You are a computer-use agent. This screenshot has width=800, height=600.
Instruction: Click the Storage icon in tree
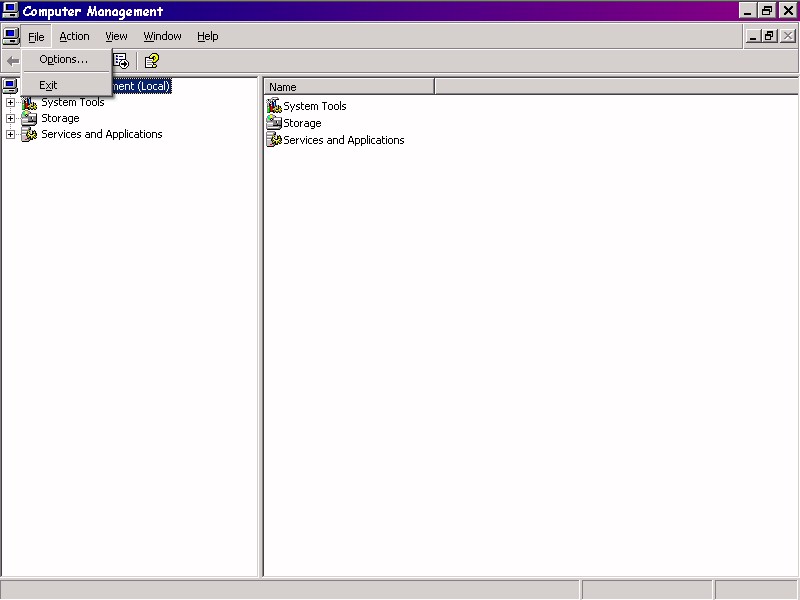point(29,118)
